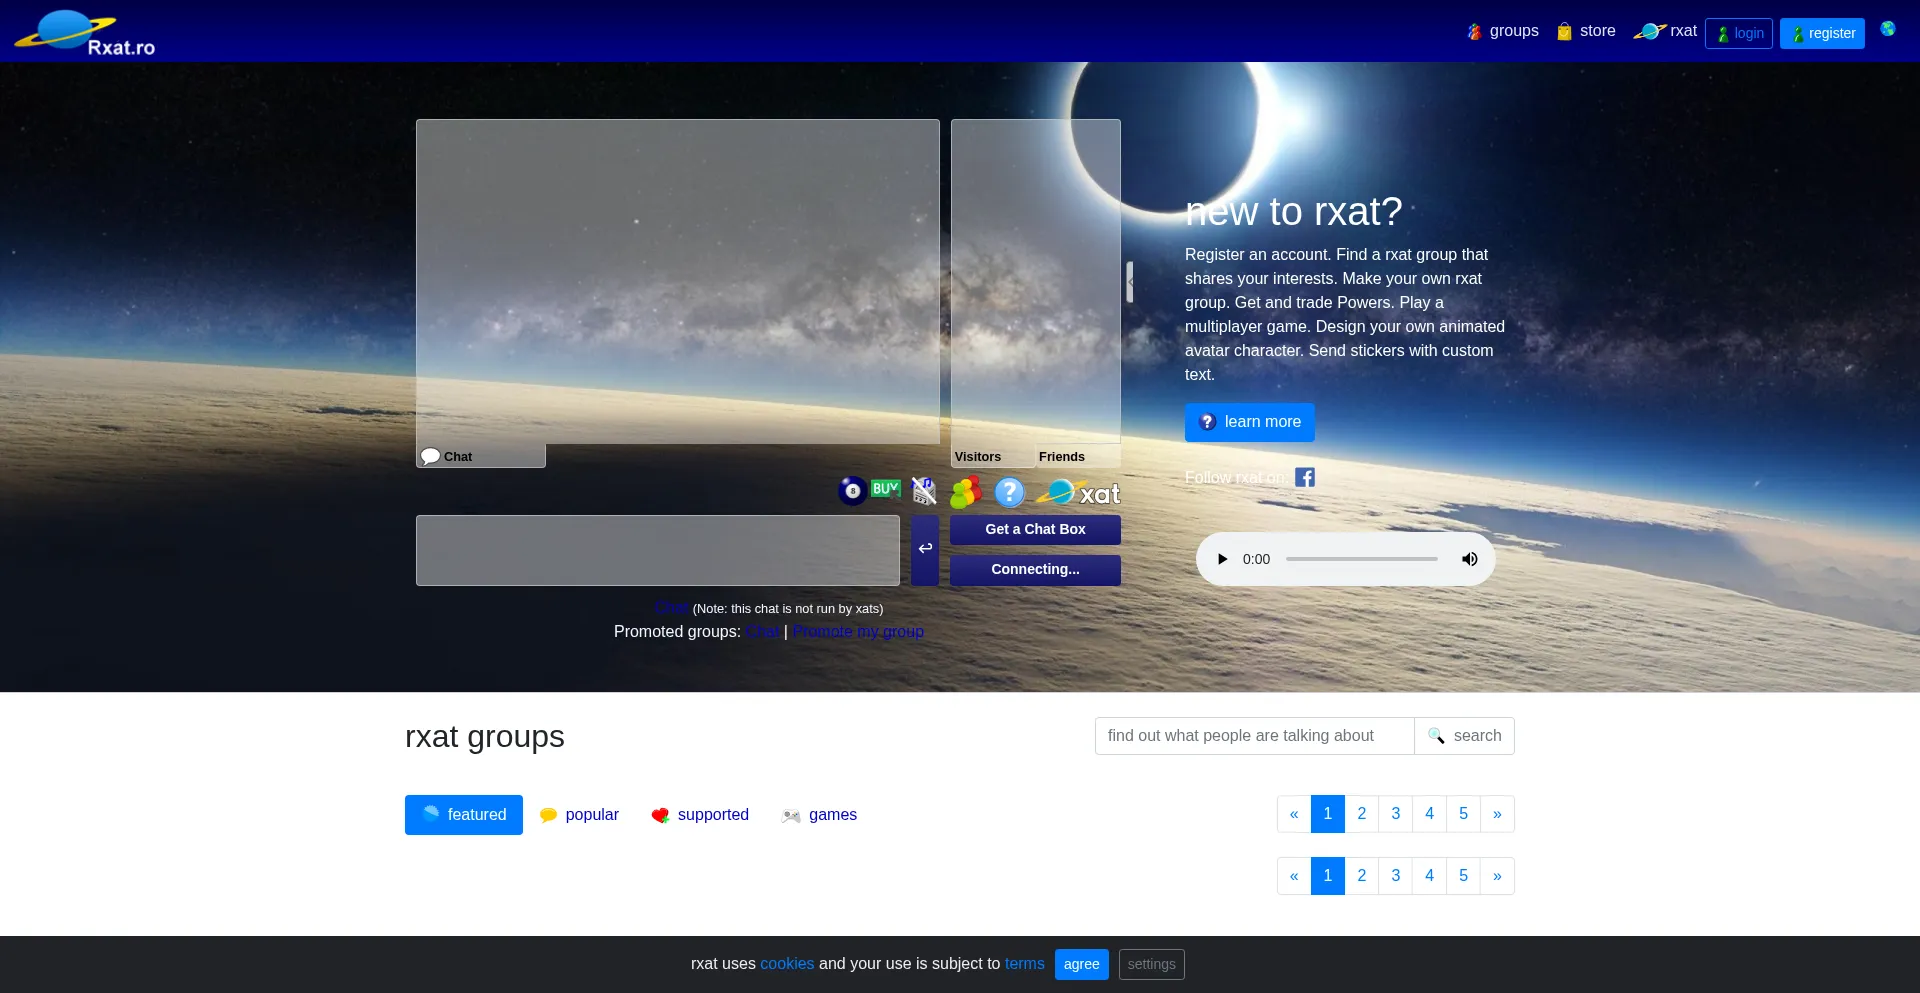
Task: Open the Chat link after Promoted groups
Action: coord(763,632)
